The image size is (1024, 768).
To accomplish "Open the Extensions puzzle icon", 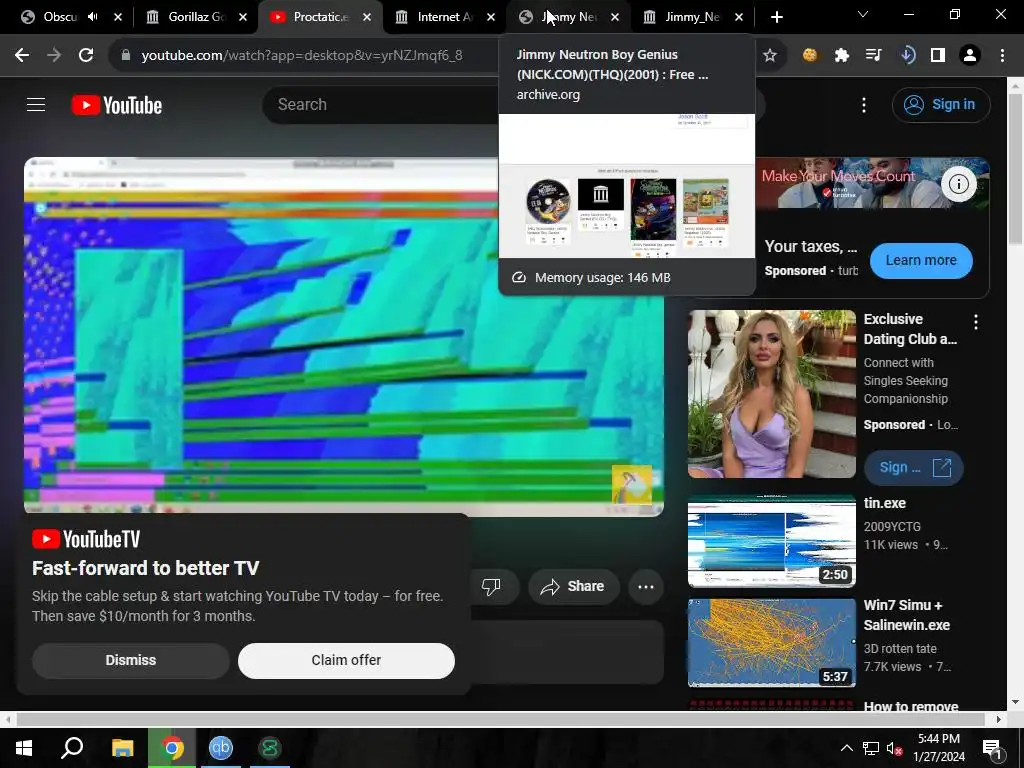I will click(x=842, y=56).
